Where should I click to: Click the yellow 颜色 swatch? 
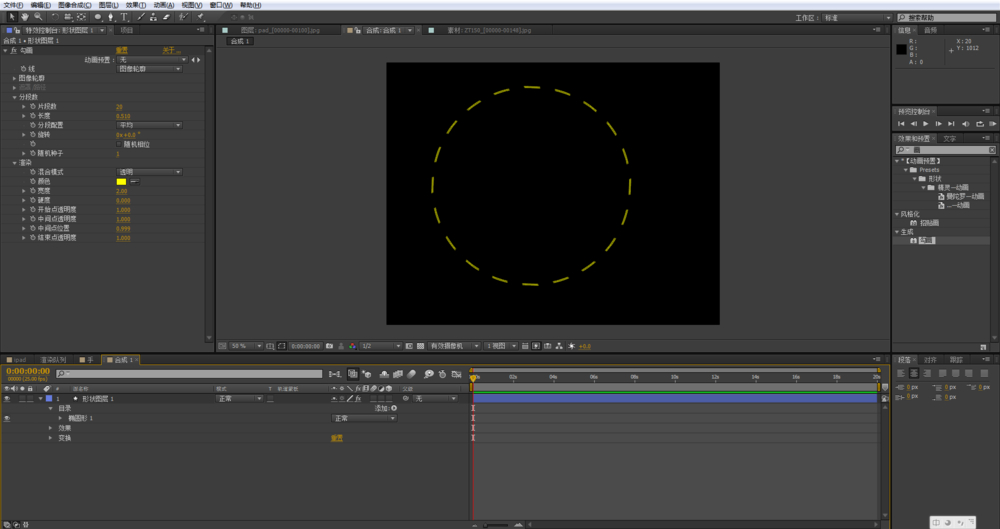tap(121, 182)
